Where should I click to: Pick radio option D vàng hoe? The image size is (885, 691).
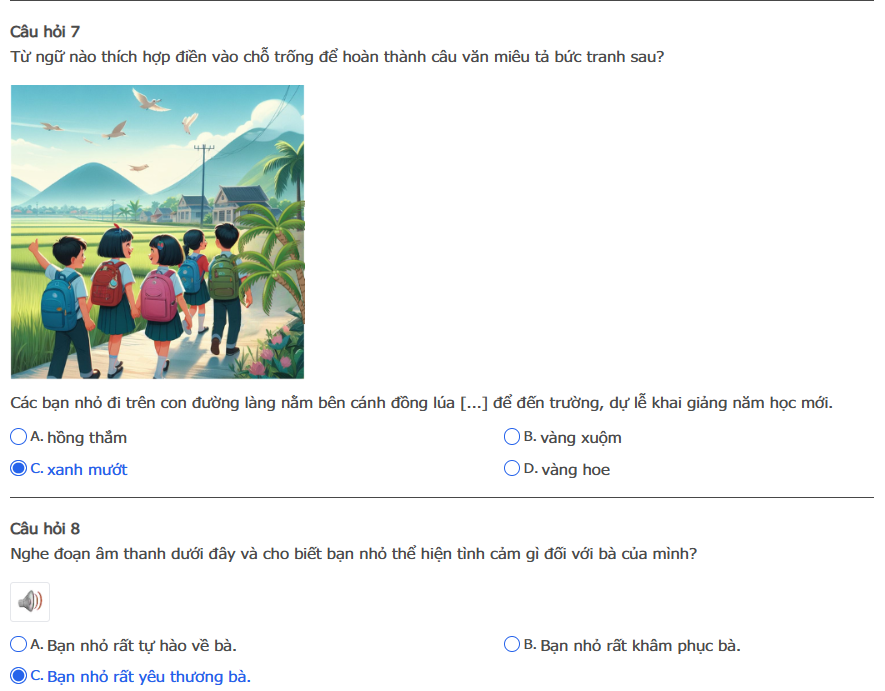point(512,469)
